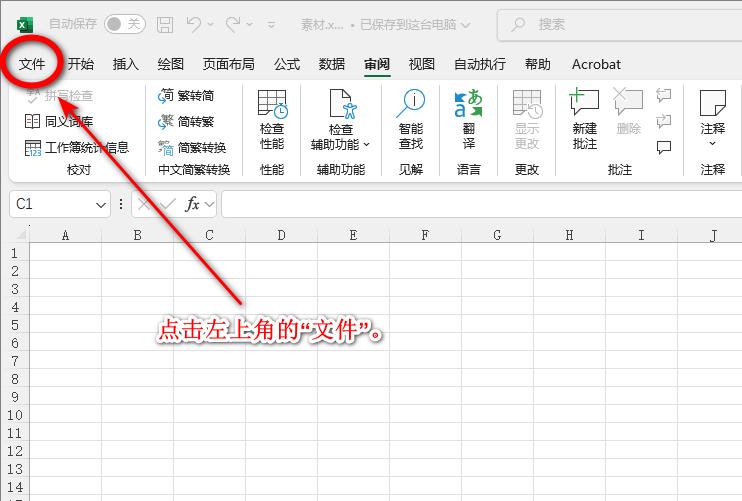Switch to the 自动执行 tab
Image resolution: width=742 pixels, height=501 pixels.
click(480, 64)
